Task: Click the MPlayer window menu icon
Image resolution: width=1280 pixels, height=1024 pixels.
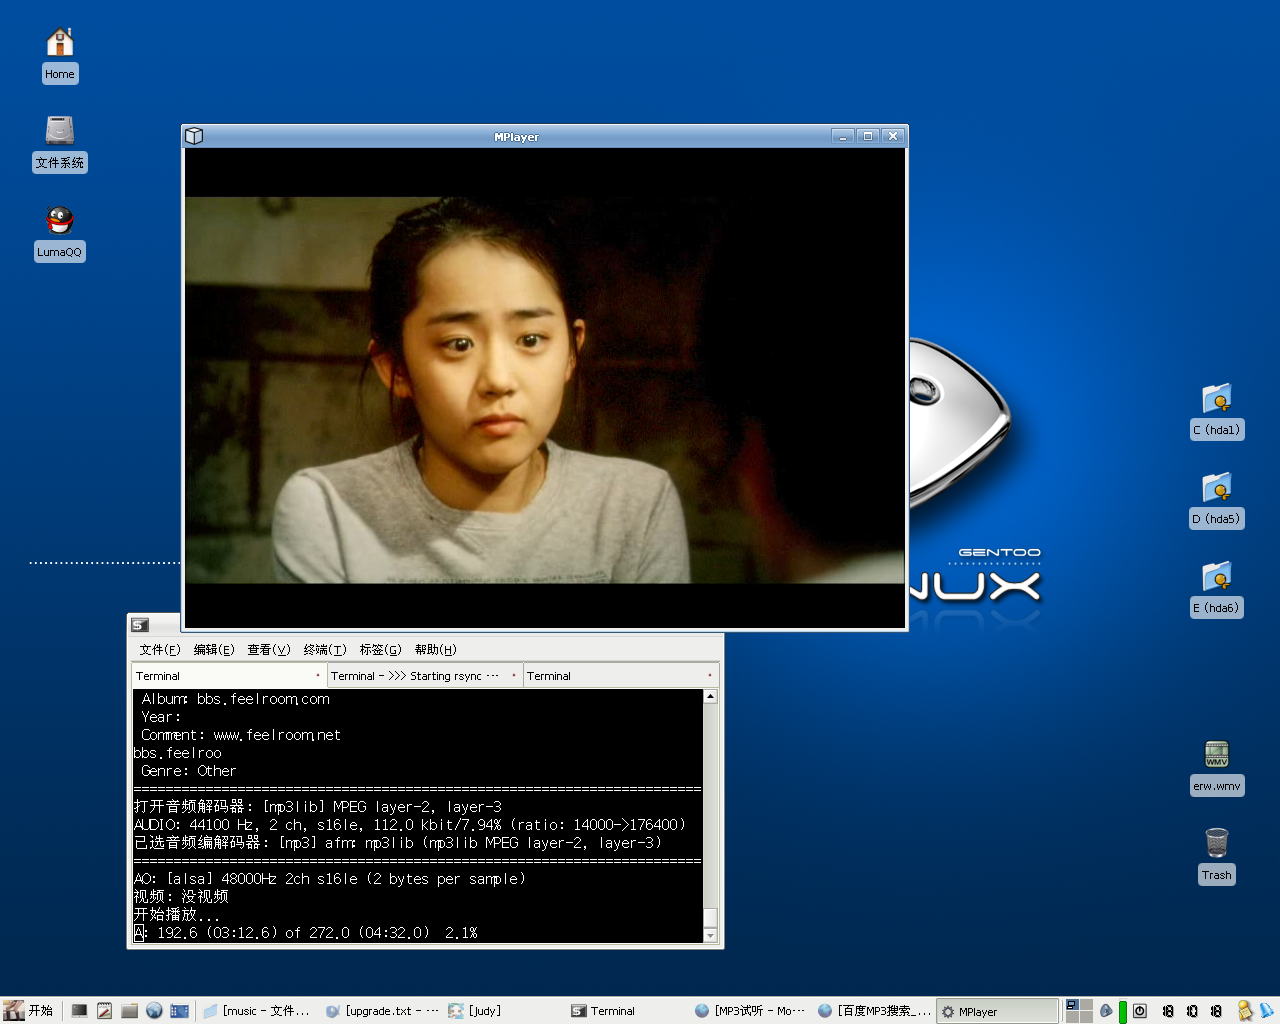Action: click(x=194, y=136)
